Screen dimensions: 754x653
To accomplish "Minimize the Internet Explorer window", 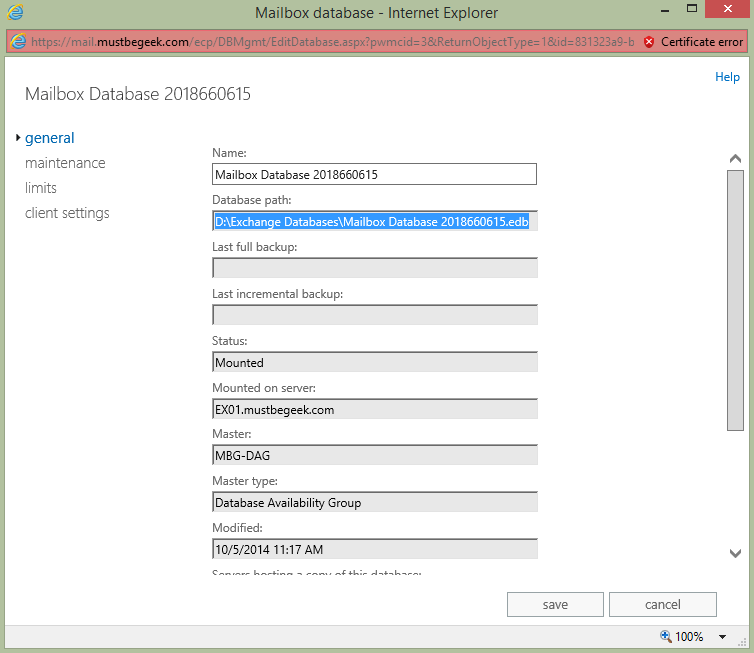I will [665, 11].
